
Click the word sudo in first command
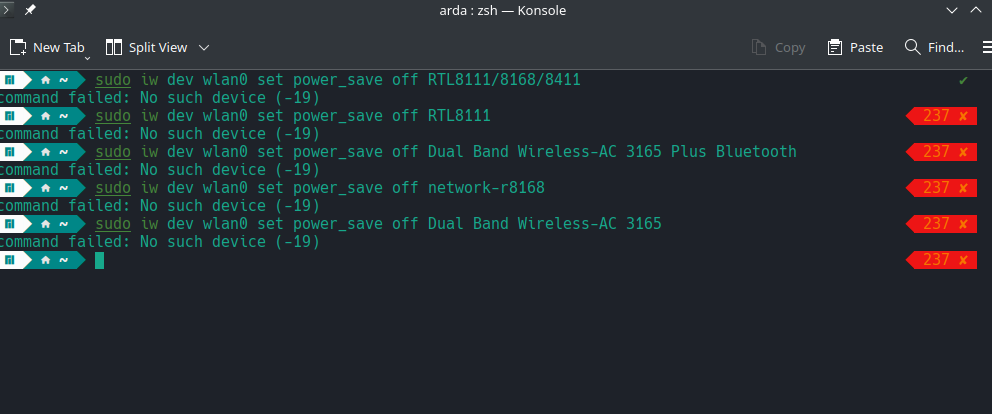click(x=113, y=80)
